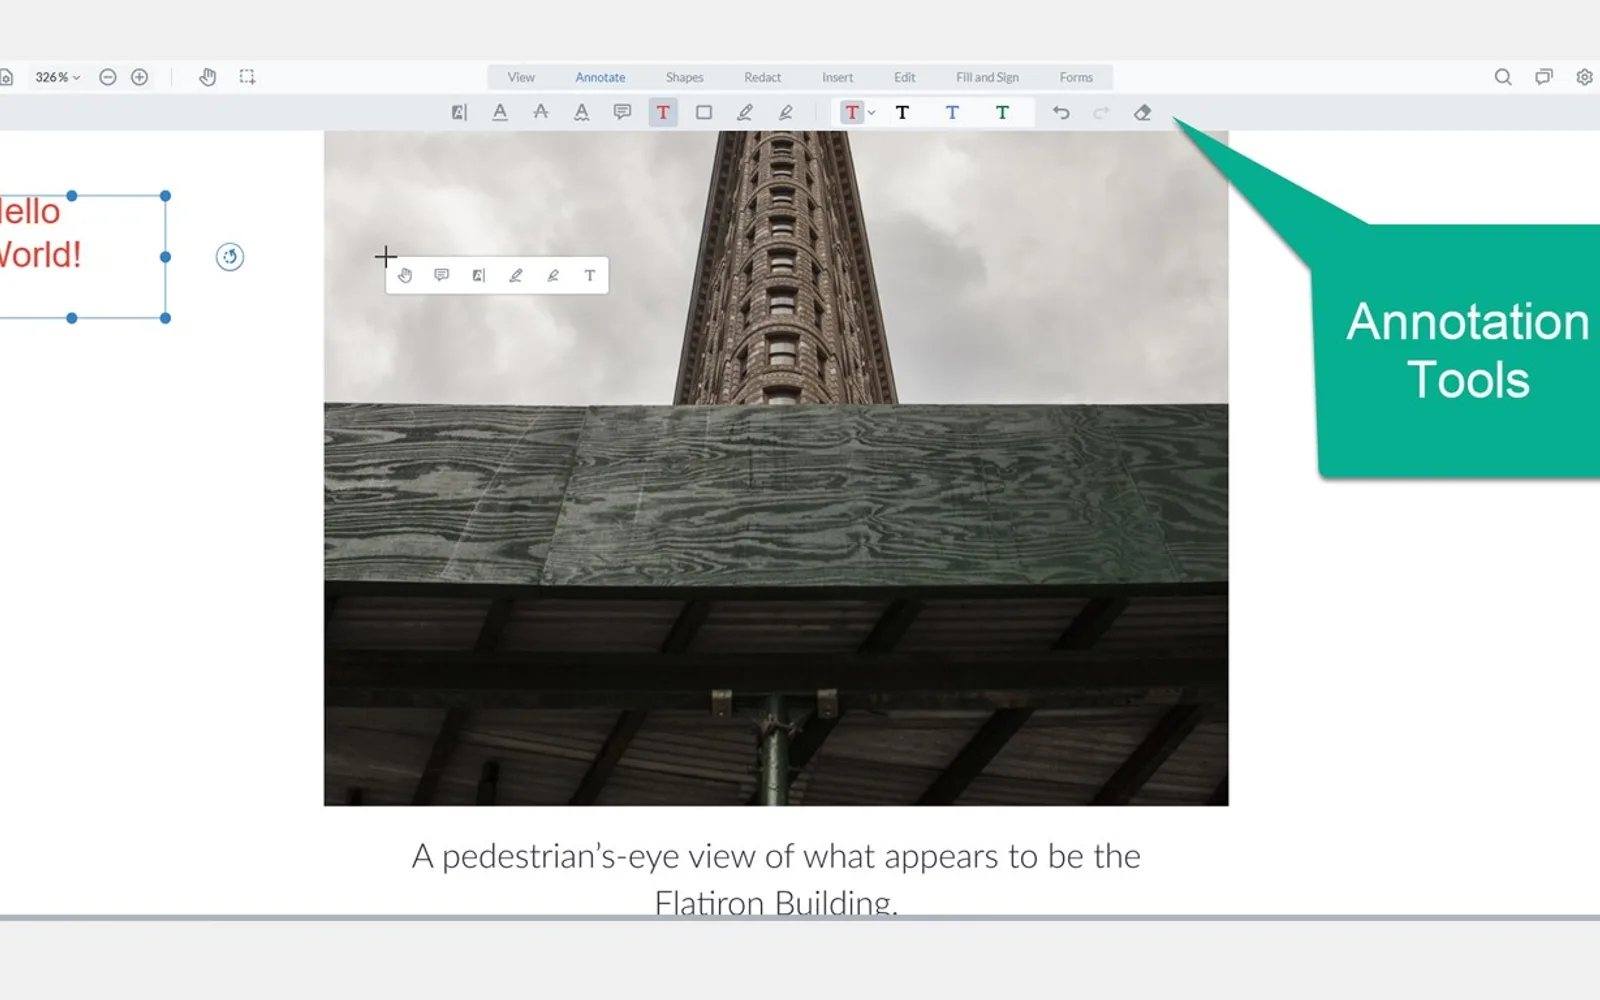Viewport: 1600px width, 1000px height.
Task: Choose the black T text style preset
Action: point(902,113)
